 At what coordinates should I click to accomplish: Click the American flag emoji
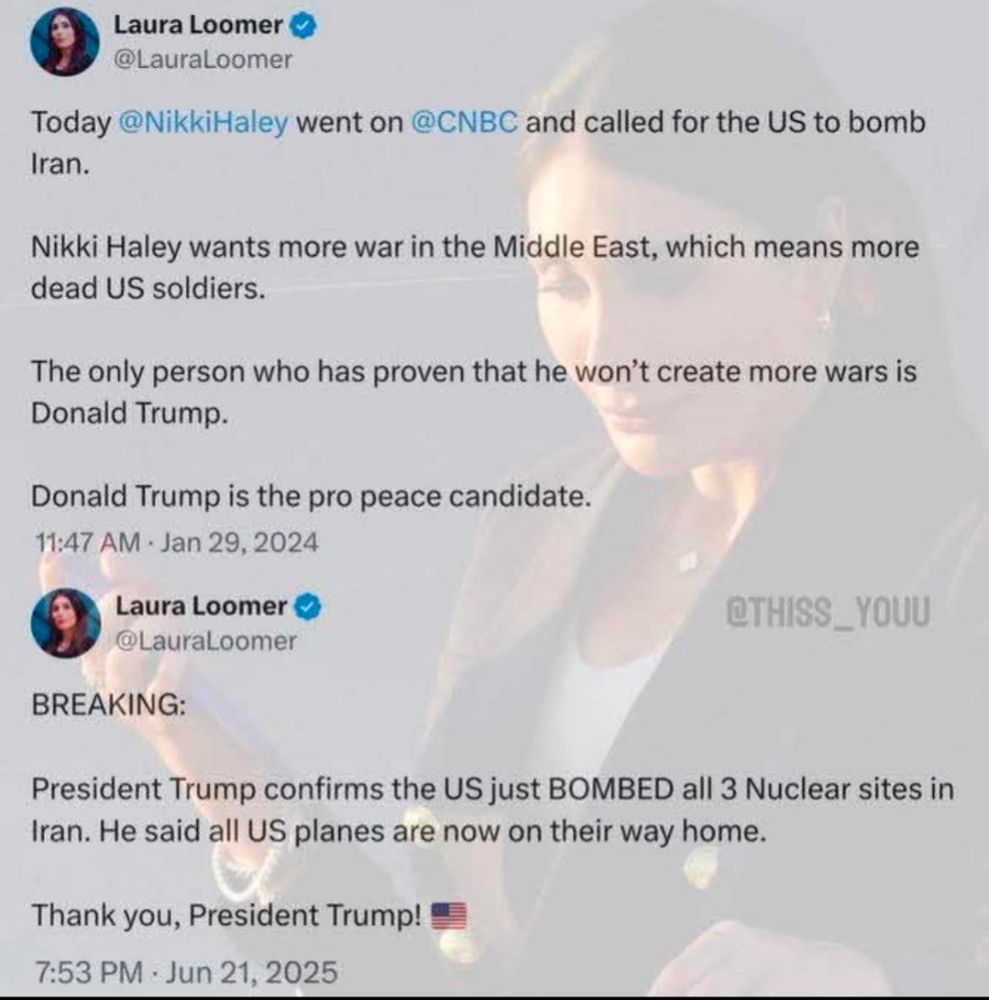coord(450,916)
